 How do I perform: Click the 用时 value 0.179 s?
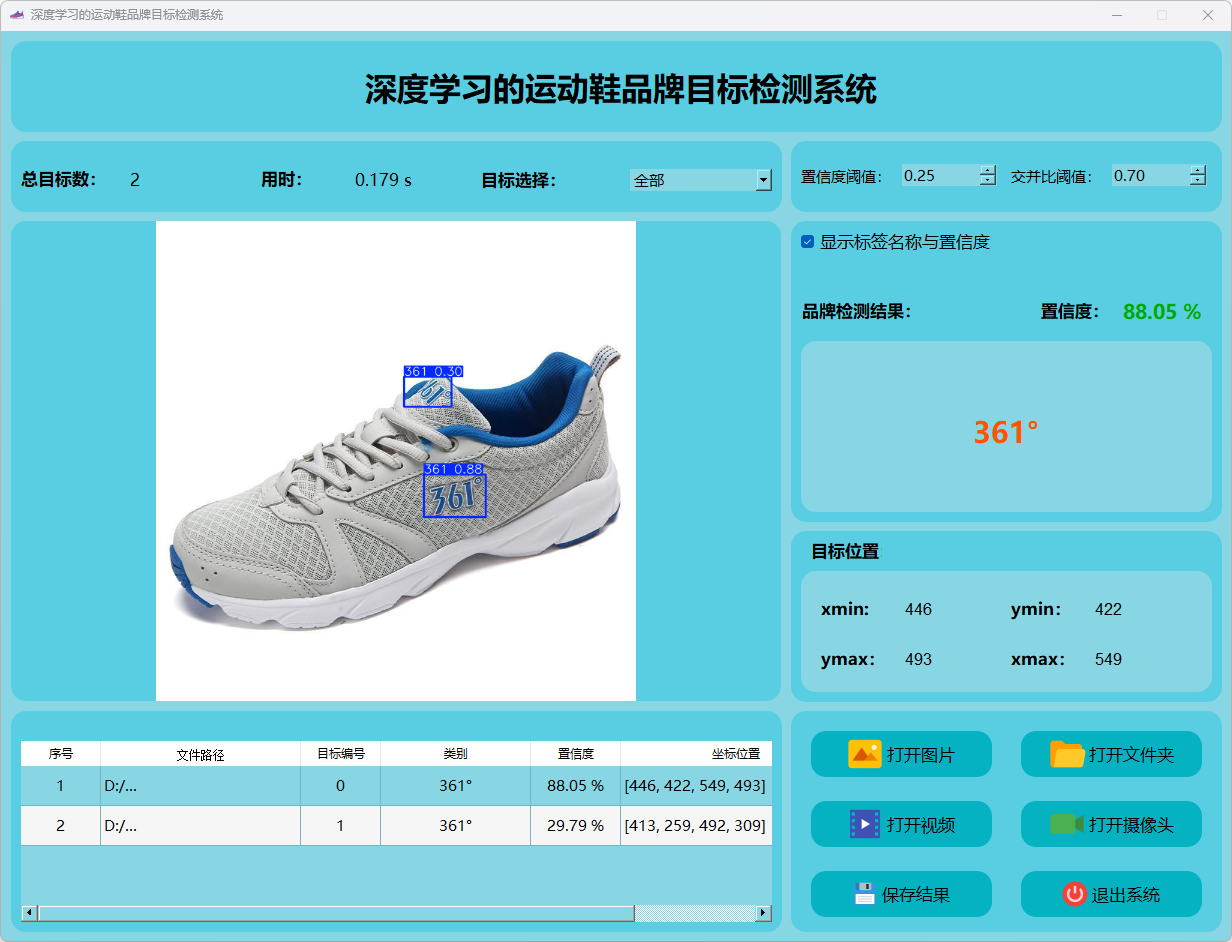pyautogui.click(x=383, y=180)
